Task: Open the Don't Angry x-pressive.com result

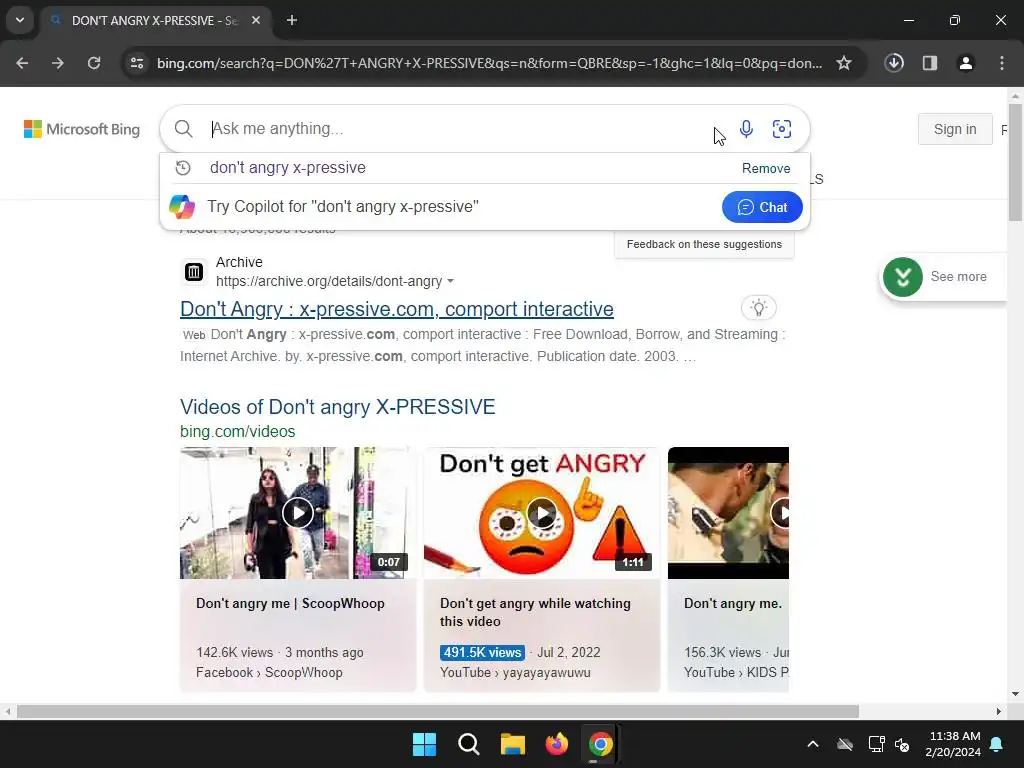Action: [x=396, y=309]
